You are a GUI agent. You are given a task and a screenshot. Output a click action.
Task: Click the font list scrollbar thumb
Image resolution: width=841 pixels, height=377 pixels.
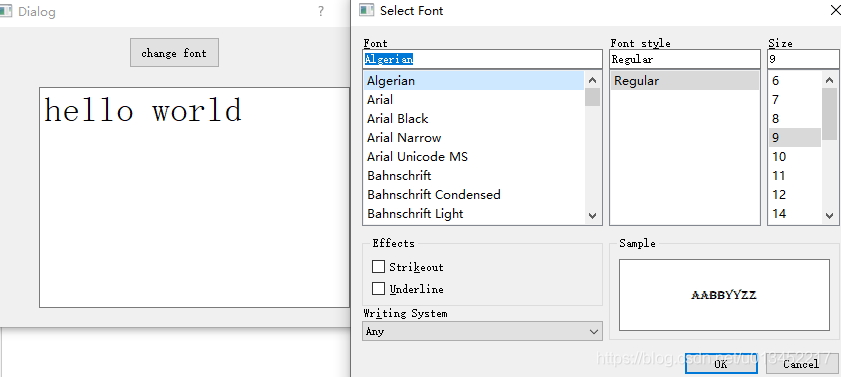[593, 98]
